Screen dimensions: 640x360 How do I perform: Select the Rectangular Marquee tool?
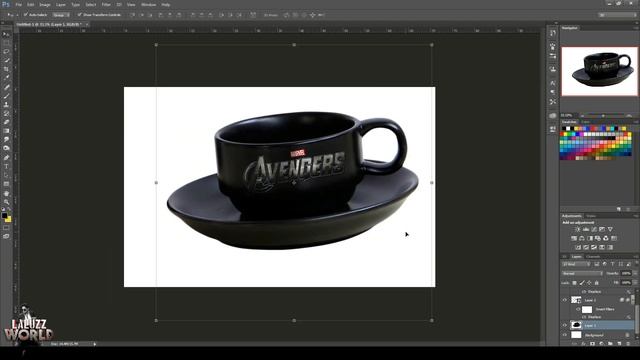click(6, 43)
